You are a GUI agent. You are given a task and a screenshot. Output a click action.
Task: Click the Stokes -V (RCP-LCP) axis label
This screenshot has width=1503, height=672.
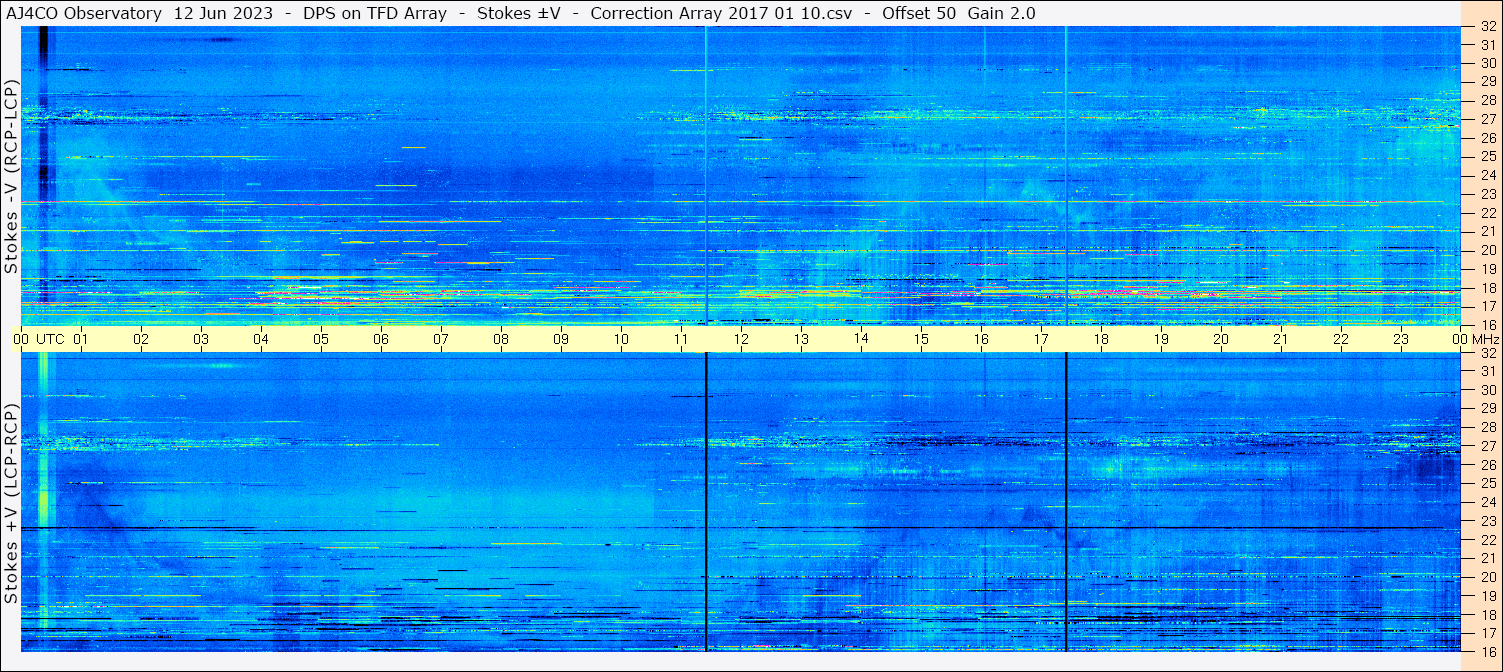coord(11,176)
